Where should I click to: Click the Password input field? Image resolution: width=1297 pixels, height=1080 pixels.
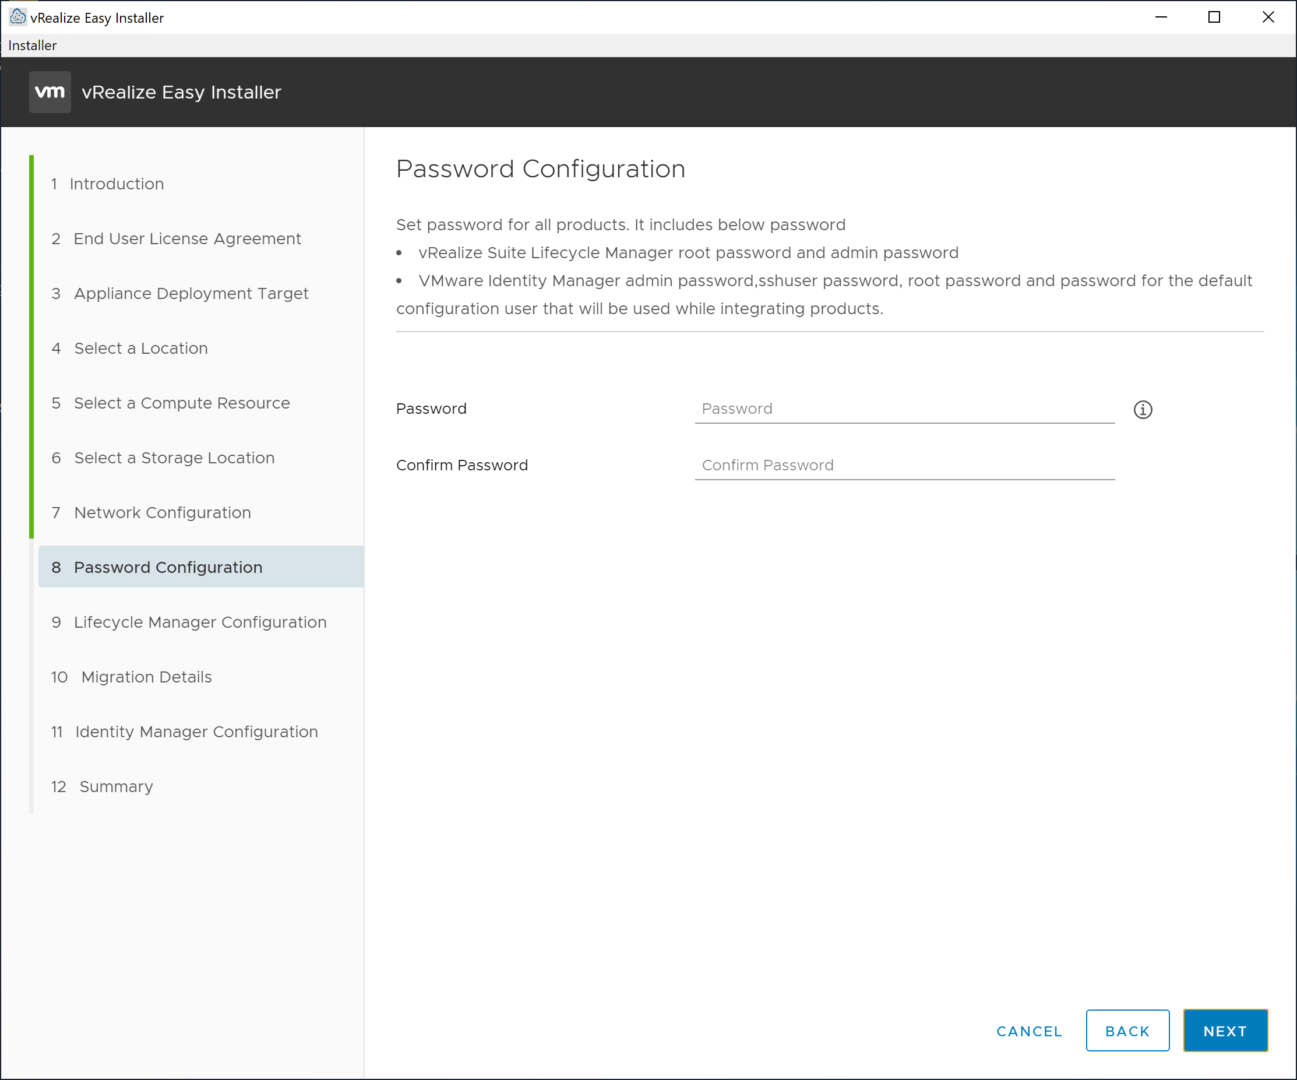pyautogui.click(x=904, y=409)
